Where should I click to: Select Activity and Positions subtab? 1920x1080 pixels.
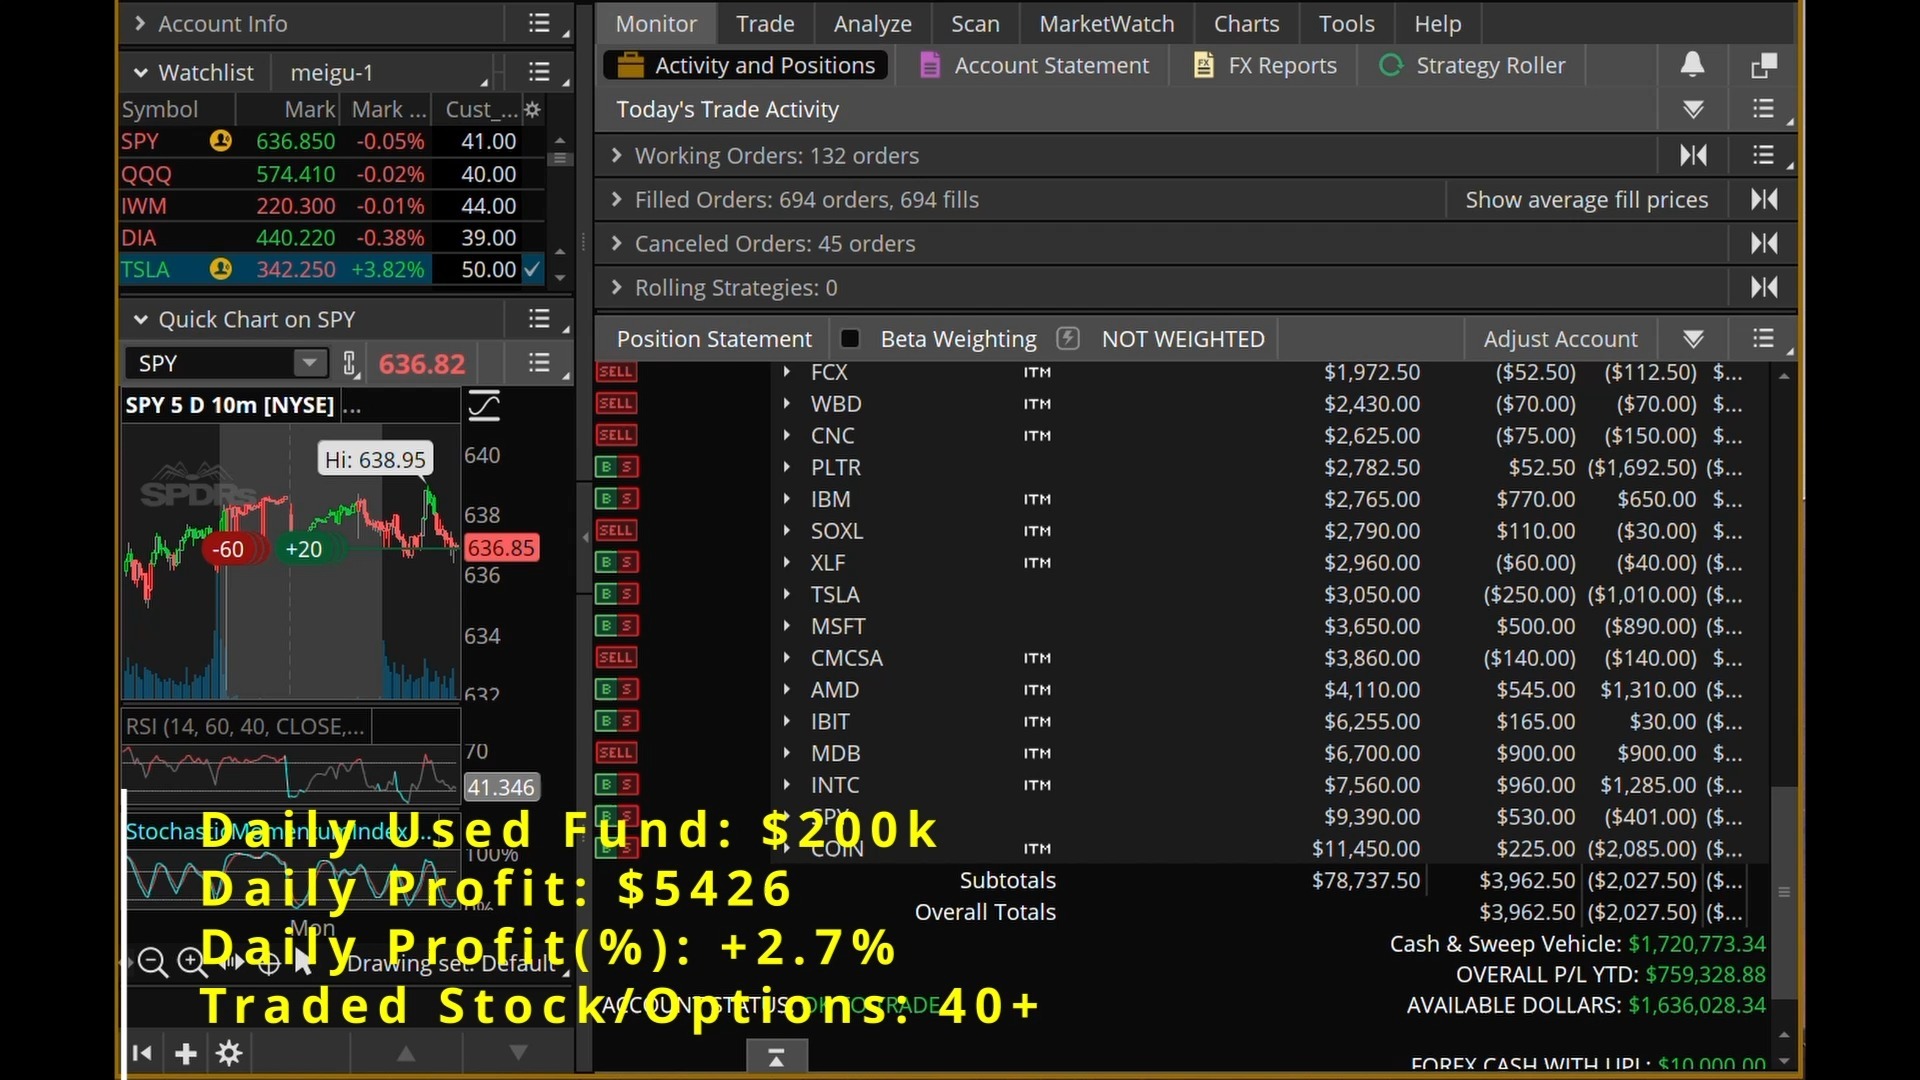746,66
